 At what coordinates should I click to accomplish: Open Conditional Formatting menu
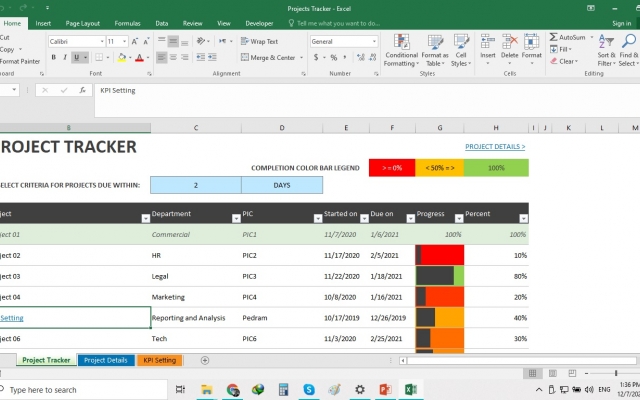point(401,50)
